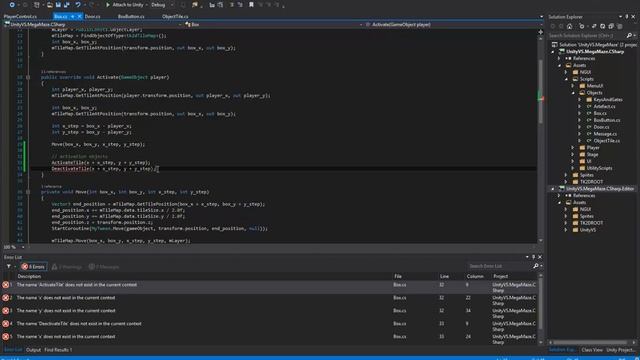Switch to the Door.cs editor tab

pos(93,16)
